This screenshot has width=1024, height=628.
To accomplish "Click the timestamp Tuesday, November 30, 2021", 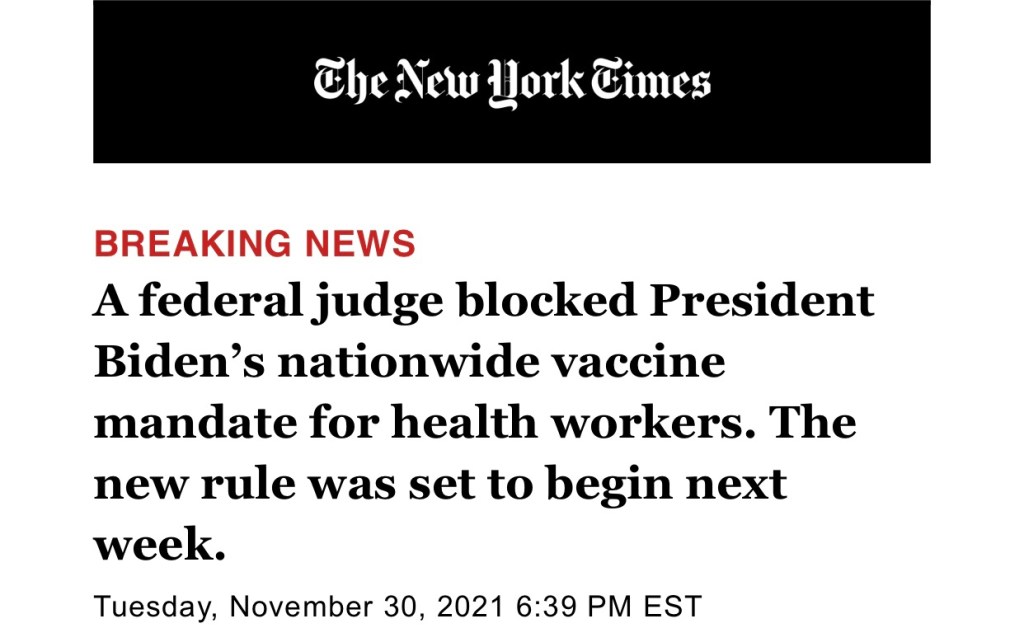I will (x=300, y=606).
